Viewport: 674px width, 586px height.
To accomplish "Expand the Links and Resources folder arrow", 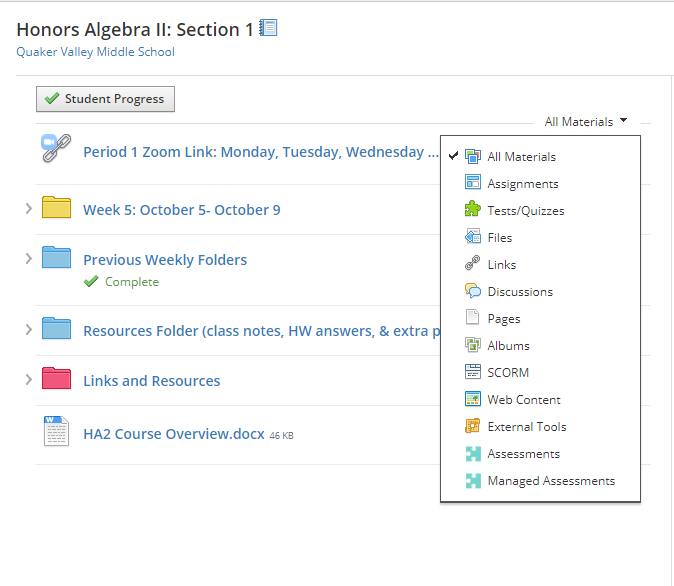I will pyautogui.click(x=28, y=380).
